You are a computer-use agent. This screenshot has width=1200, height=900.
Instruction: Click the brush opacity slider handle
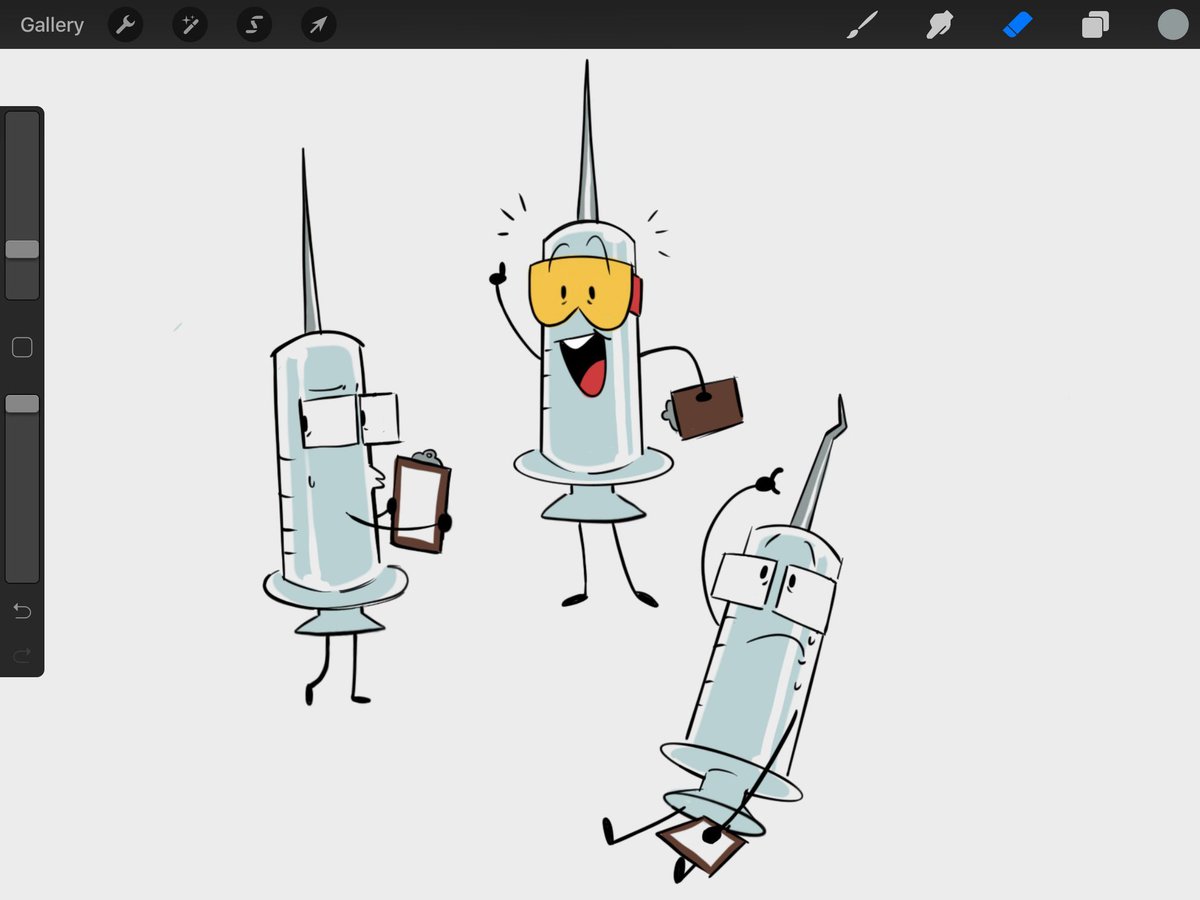[x=22, y=404]
